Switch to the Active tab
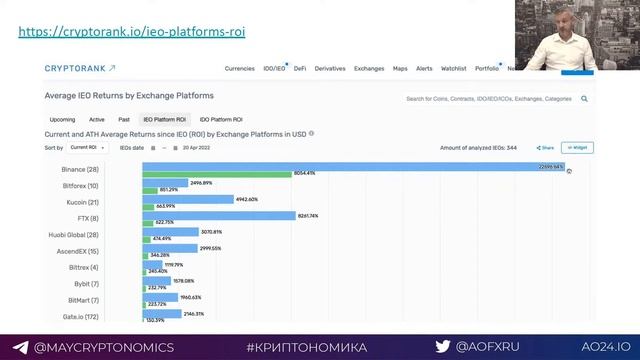The height and width of the screenshot is (360, 640). (x=97, y=120)
